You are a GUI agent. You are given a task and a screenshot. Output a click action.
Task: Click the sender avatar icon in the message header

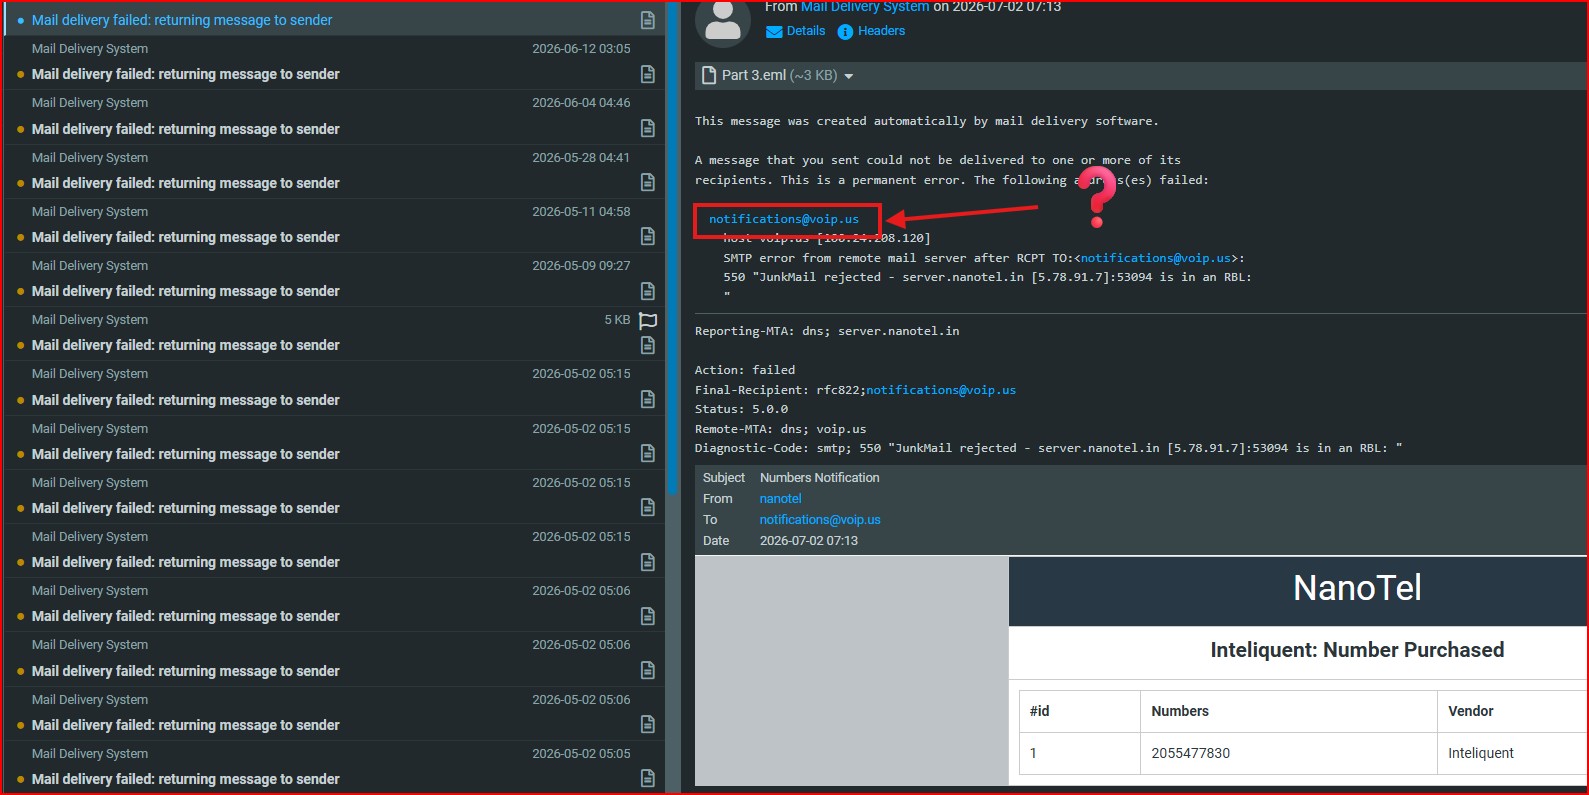(723, 22)
